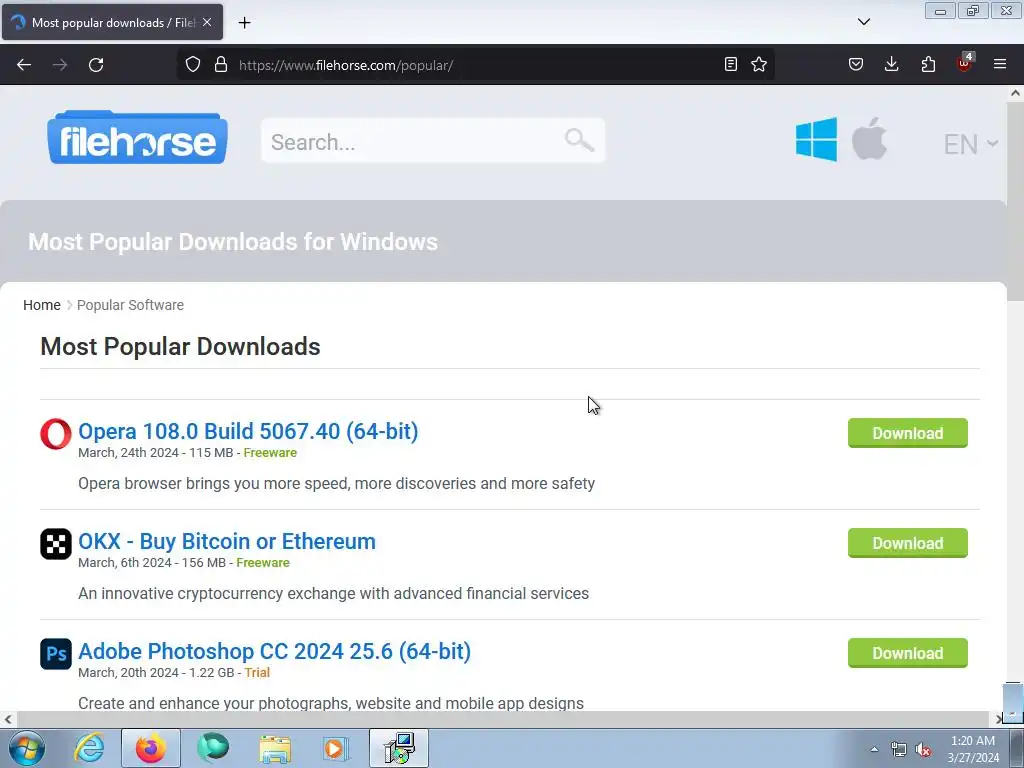
Task: Expand the list all tabs chevron
Action: click(x=863, y=22)
